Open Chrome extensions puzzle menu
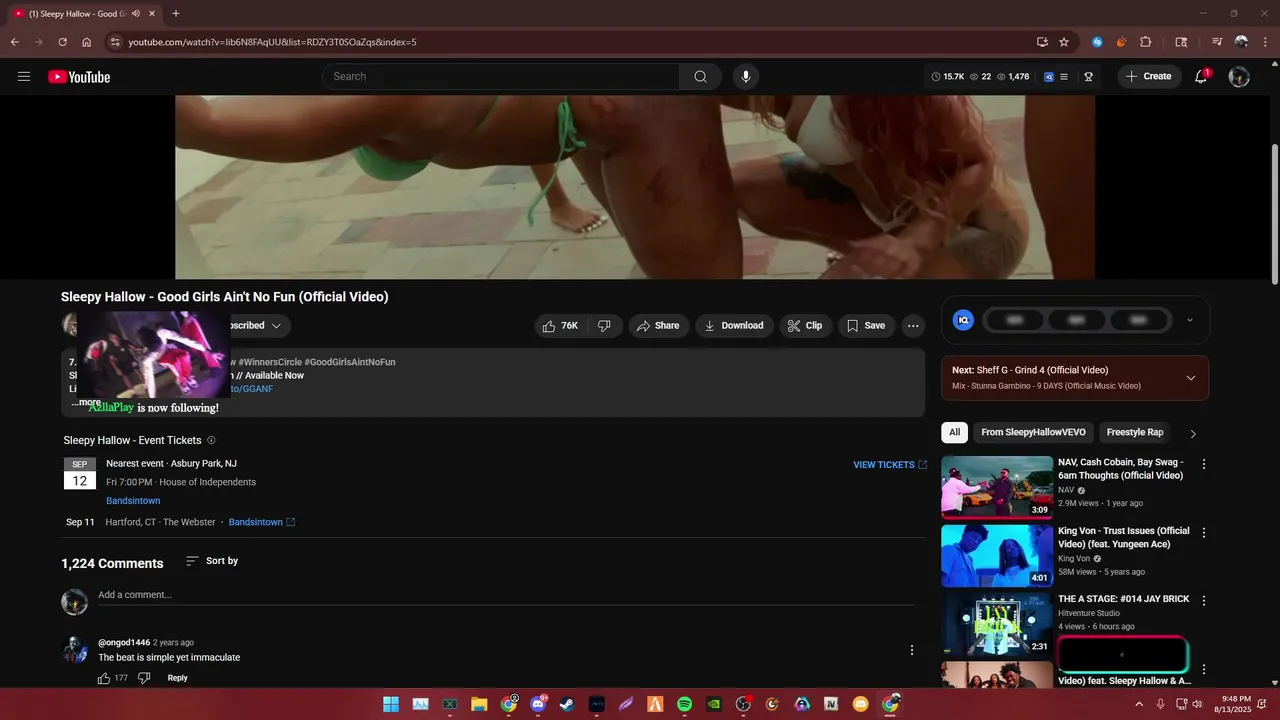The image size is (1280, 720). [x=1146, y=42]
